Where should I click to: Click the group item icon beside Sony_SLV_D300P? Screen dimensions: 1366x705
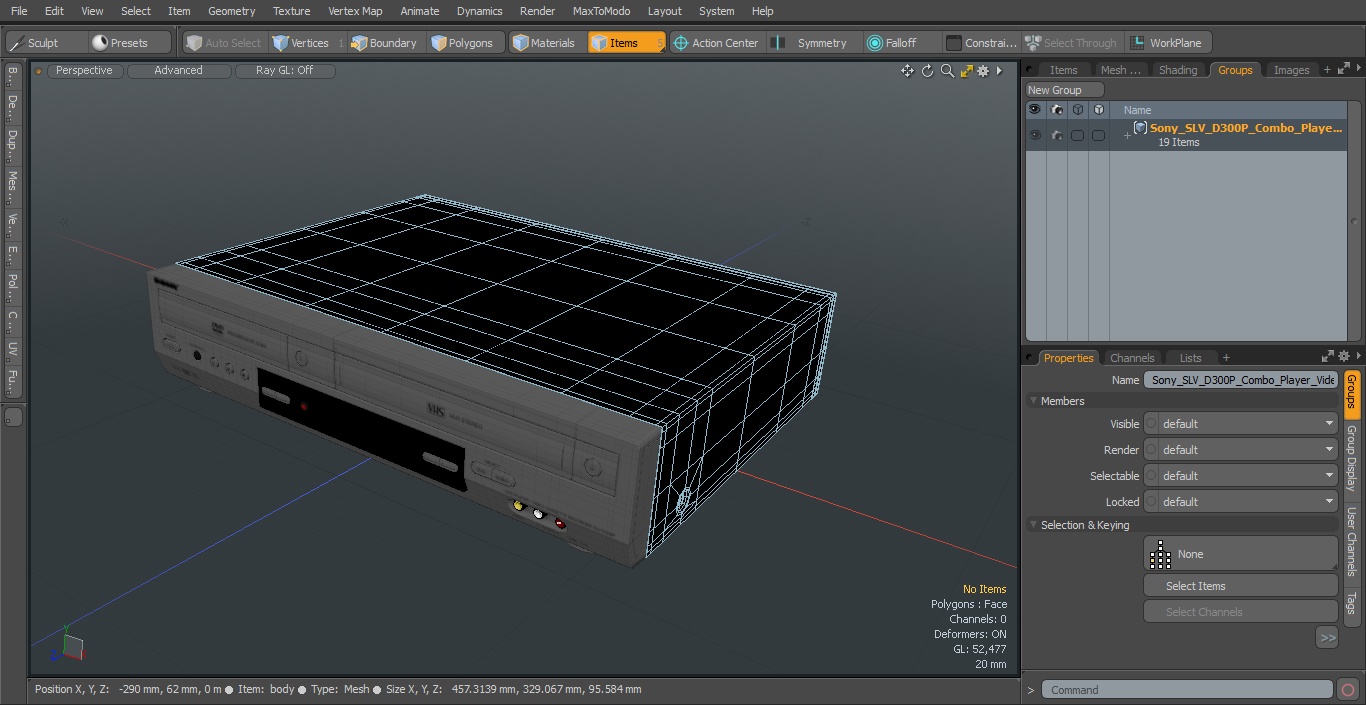1140,128
